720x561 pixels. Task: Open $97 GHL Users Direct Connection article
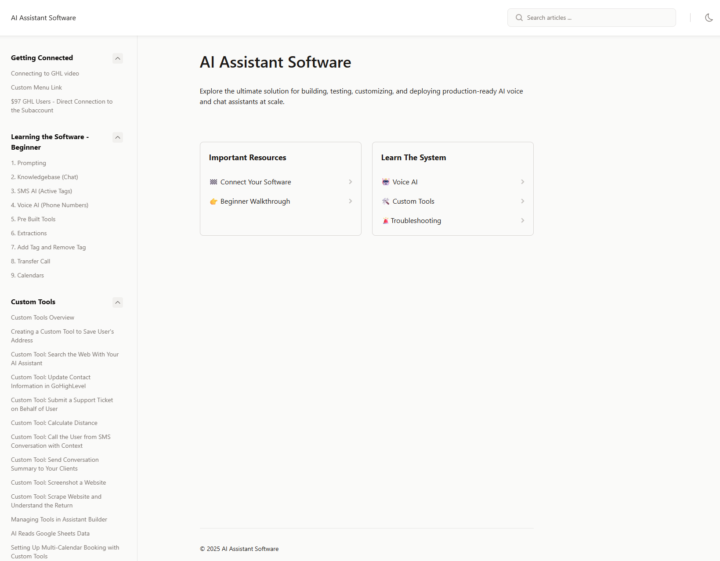pyautogui.click(x=62, y=106)
